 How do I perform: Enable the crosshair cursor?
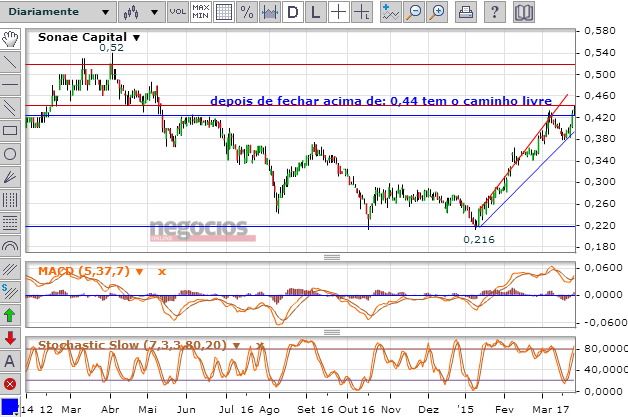[x=339, y=12]
